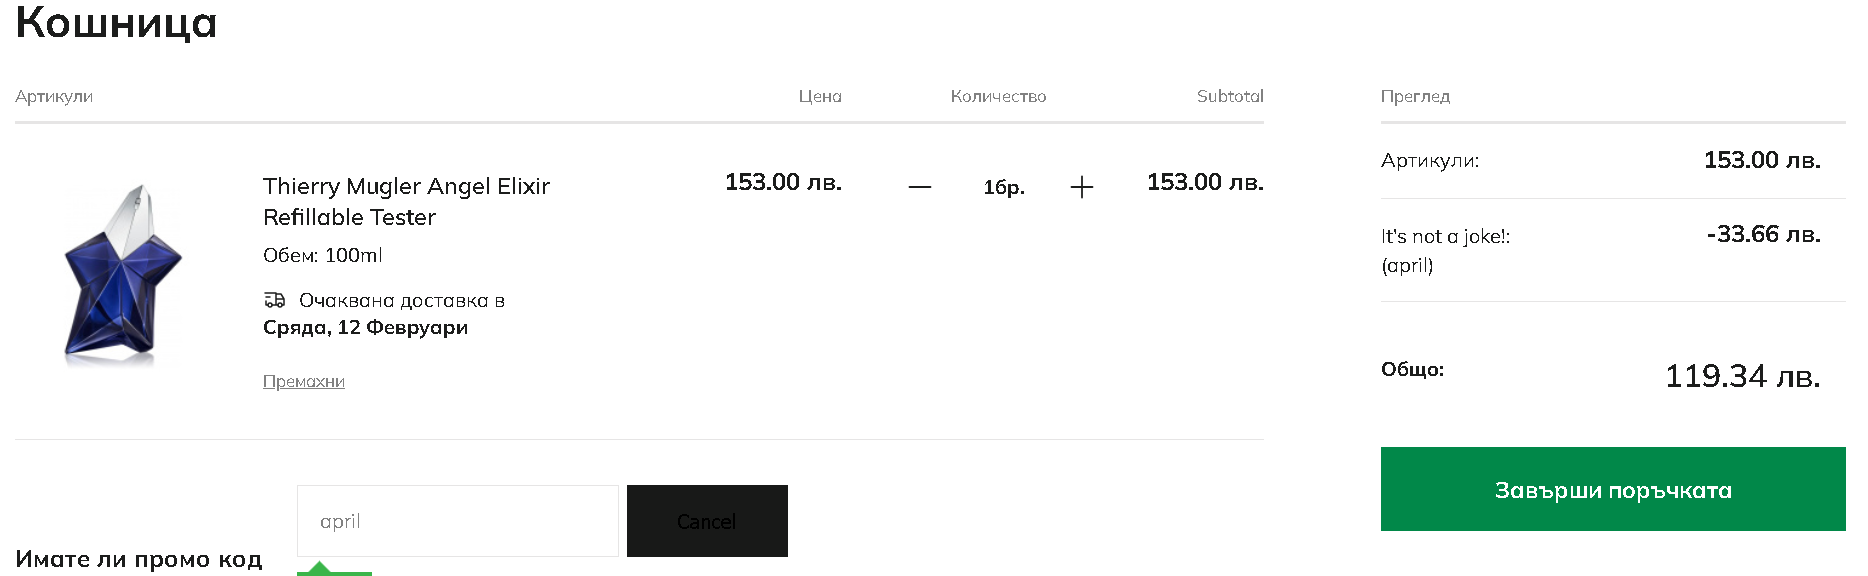The image size is (1868, 576).
Task: Click the Сряда, 12 Февруари delivery date
Action: 365,327
